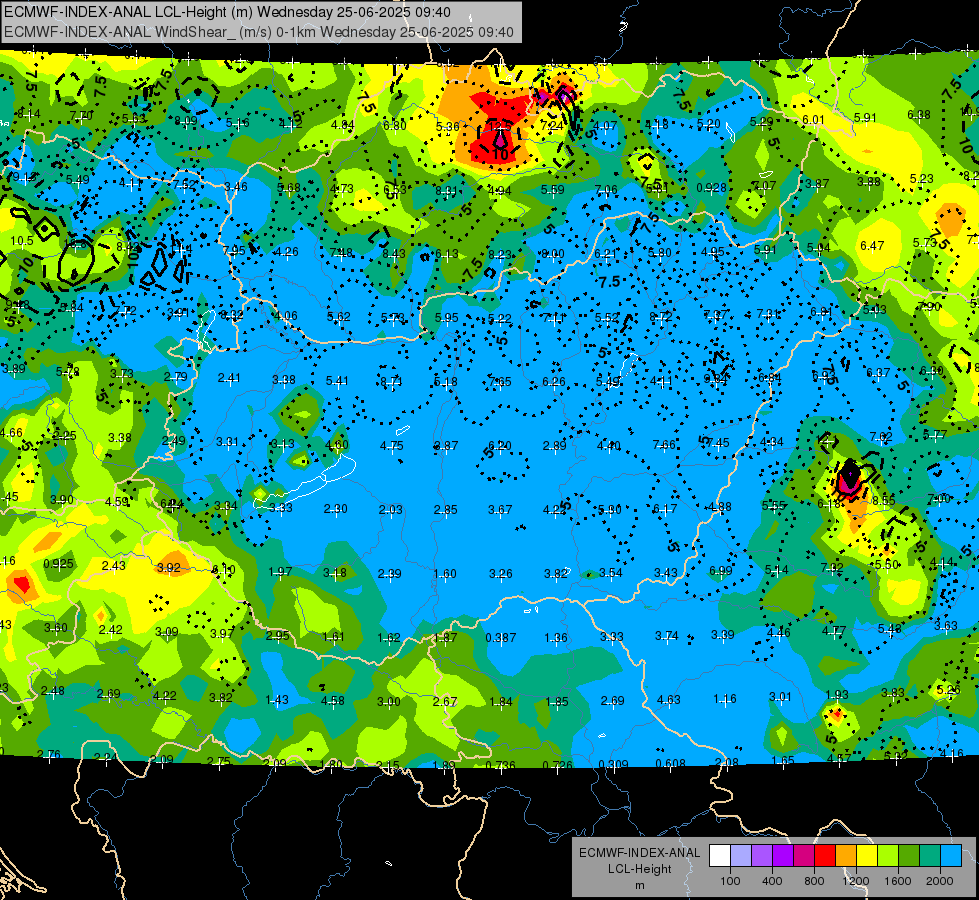
Task: Click the LCL-Height (m) title line
Action: coord(227,12)
